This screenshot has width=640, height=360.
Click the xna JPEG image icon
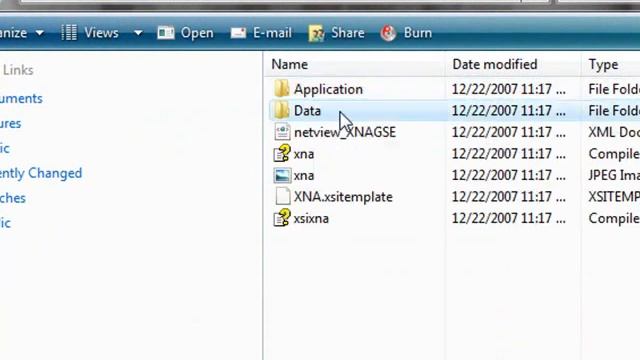point(282,176)
